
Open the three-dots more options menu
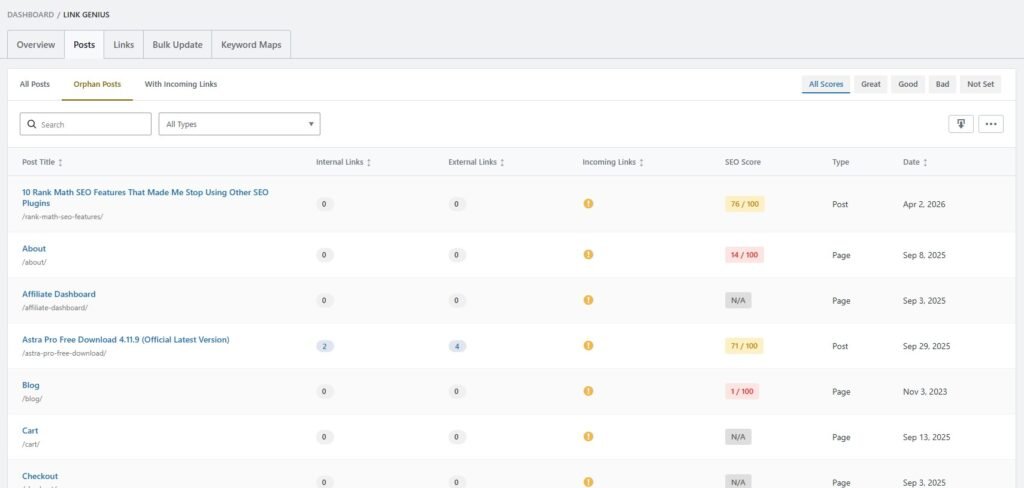[991, 124]
